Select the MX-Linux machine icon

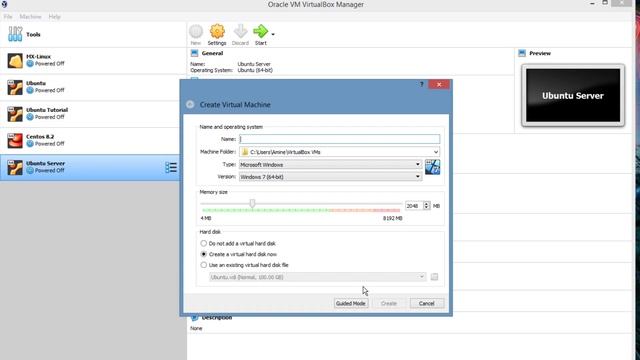pos(15,60)
